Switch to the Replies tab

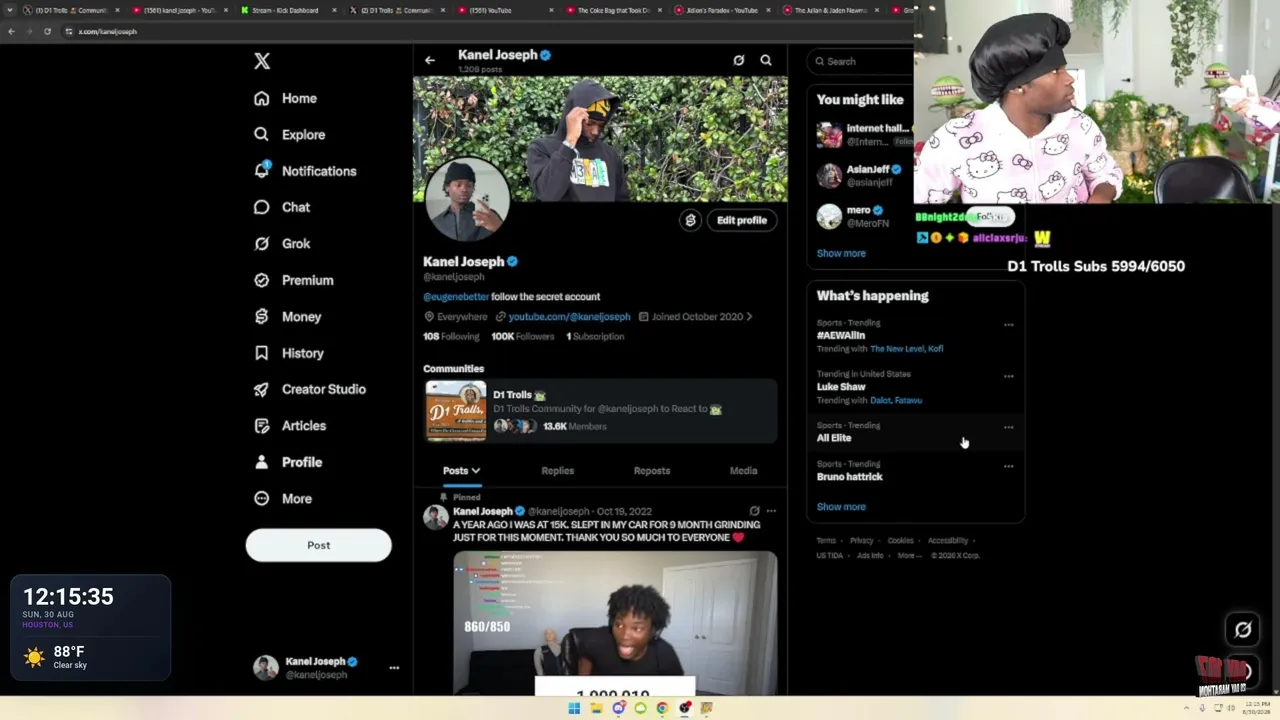(558, 471)
